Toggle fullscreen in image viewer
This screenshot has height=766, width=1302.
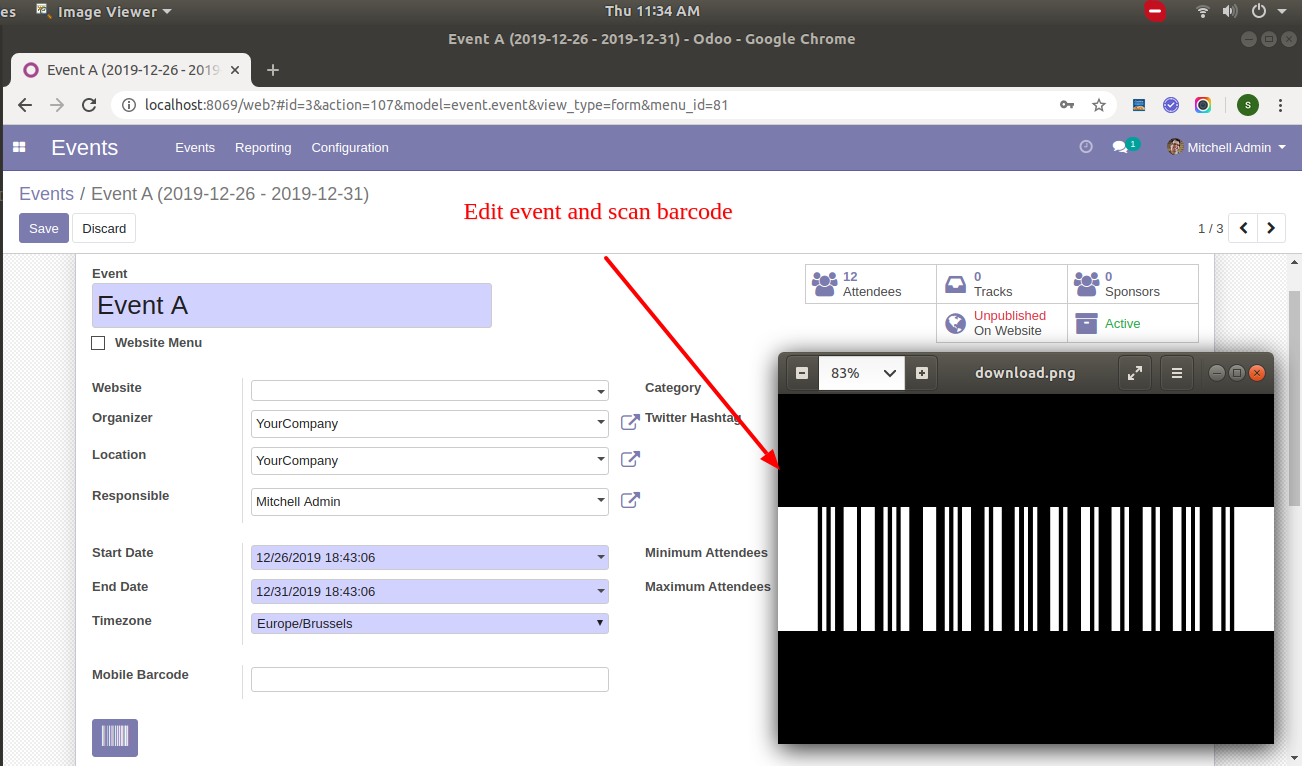[1135, 373]
